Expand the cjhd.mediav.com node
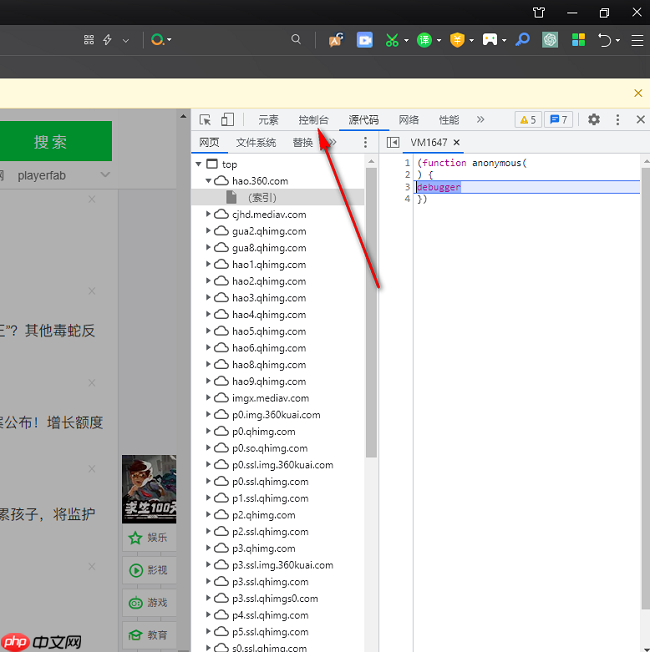The width and height of the screenshot is (650, 652). click(208, 214)
